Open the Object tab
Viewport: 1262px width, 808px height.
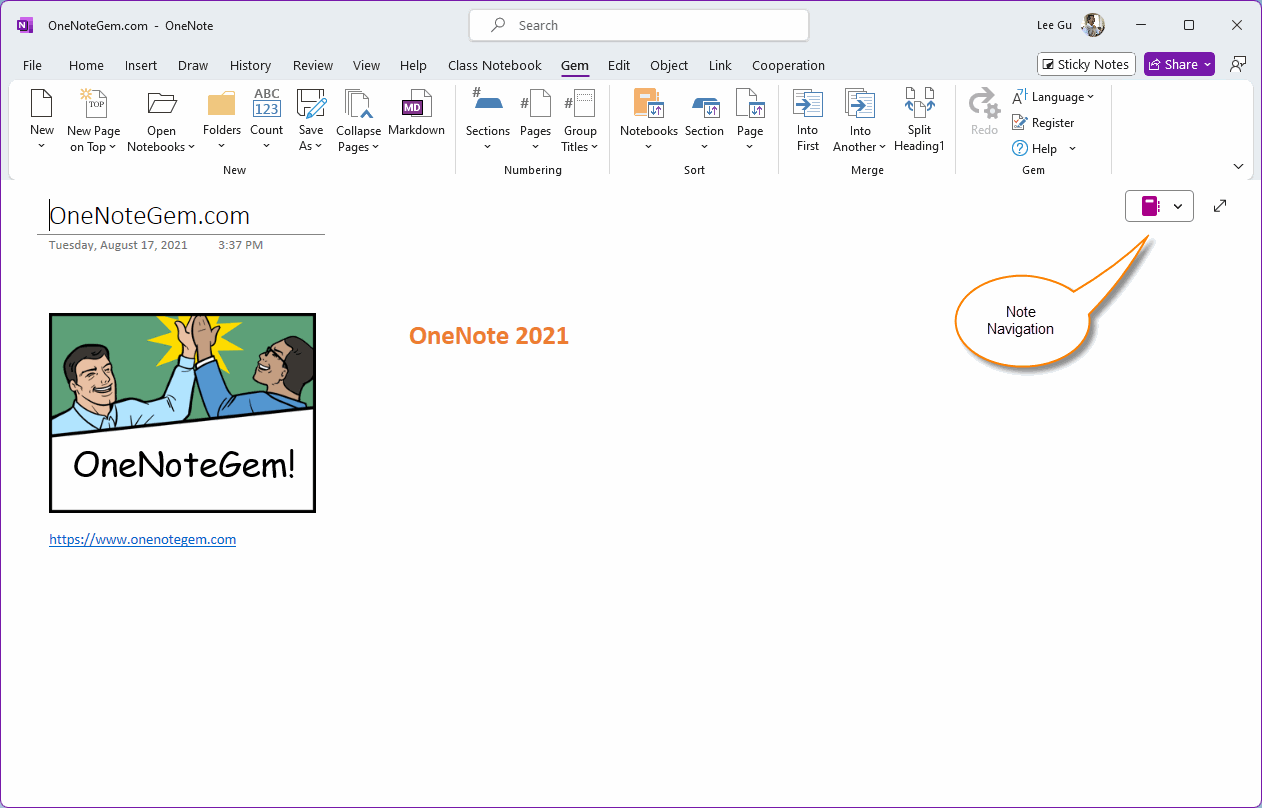coord(669,65)
